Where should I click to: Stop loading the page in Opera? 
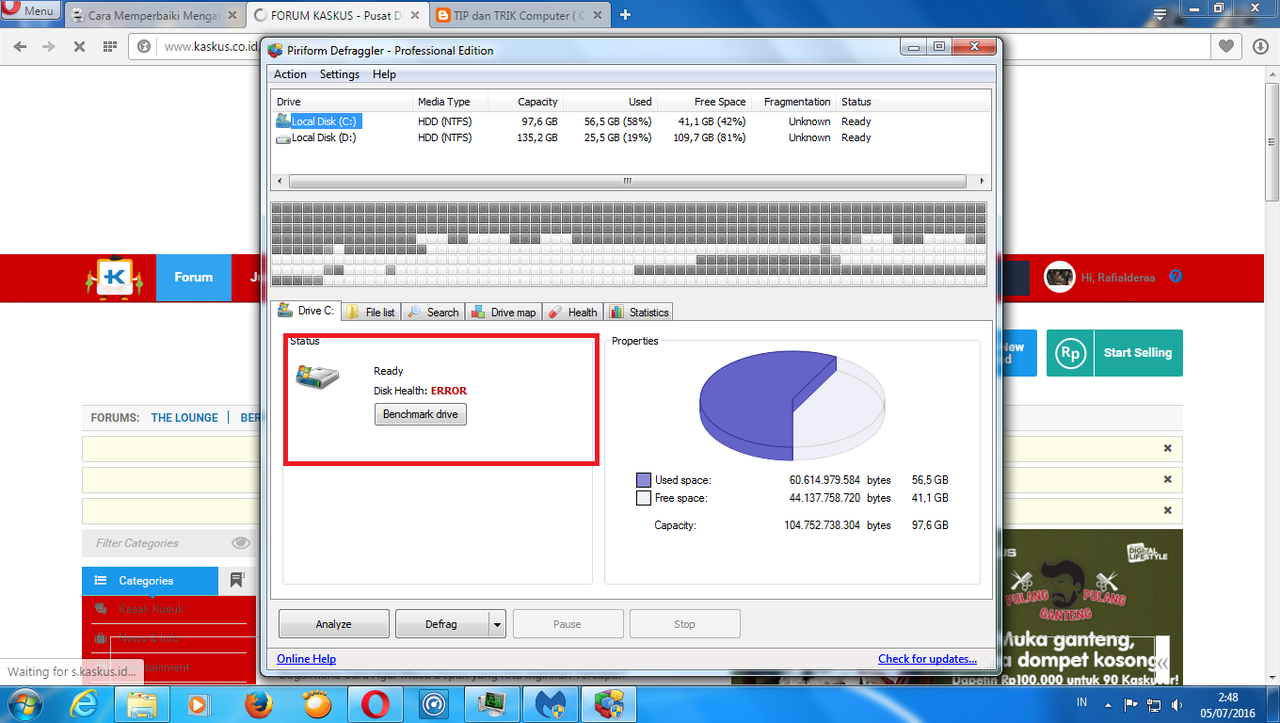tap(79, 46)
